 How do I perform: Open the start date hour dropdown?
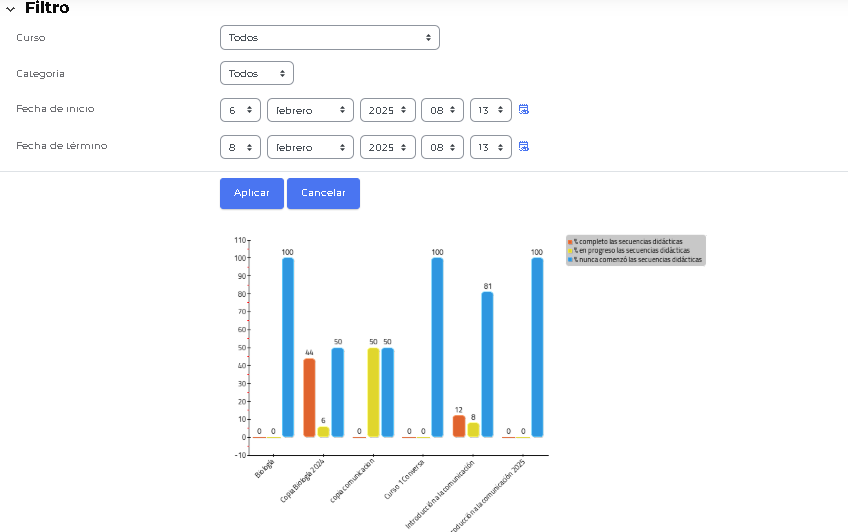click(x=442, y=110)
